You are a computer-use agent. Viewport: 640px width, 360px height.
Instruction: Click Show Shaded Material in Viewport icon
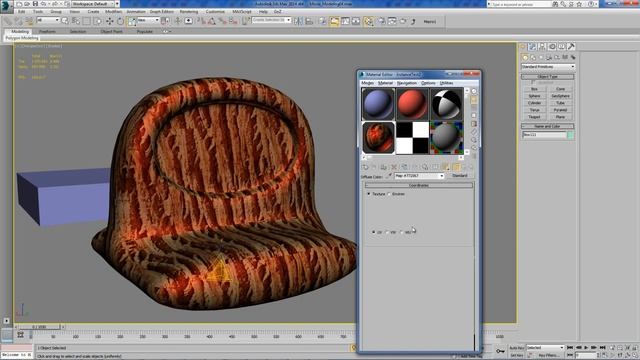(446, 167)
